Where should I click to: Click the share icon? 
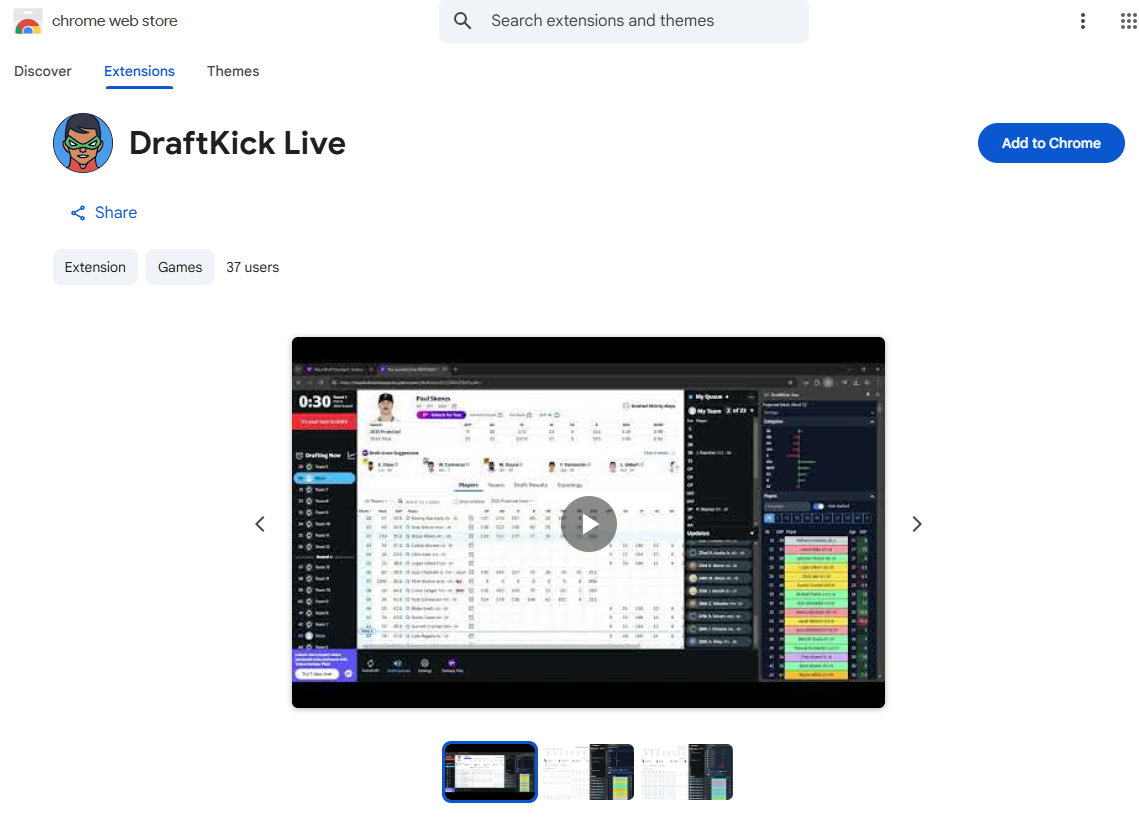(x=78, y=213)
